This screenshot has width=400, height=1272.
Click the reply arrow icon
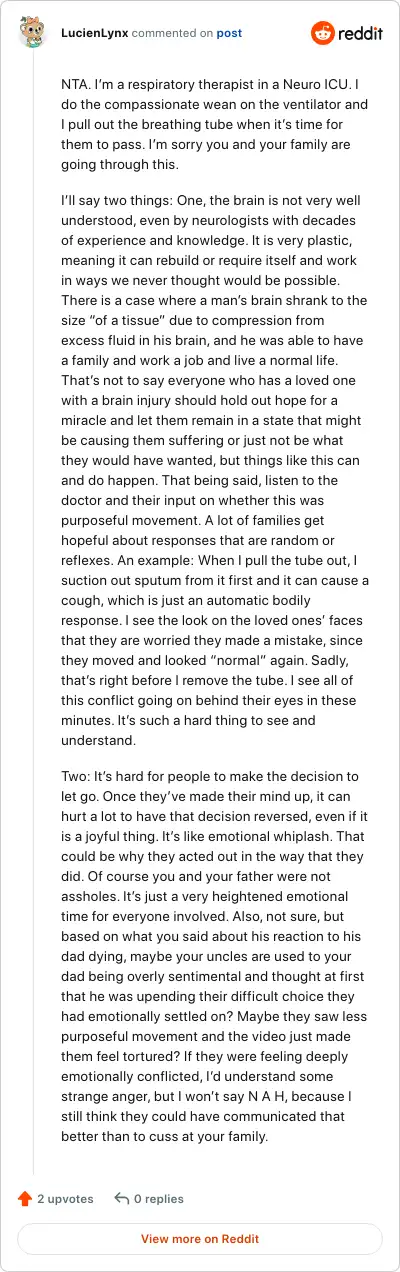click(x=122, y=1198)
